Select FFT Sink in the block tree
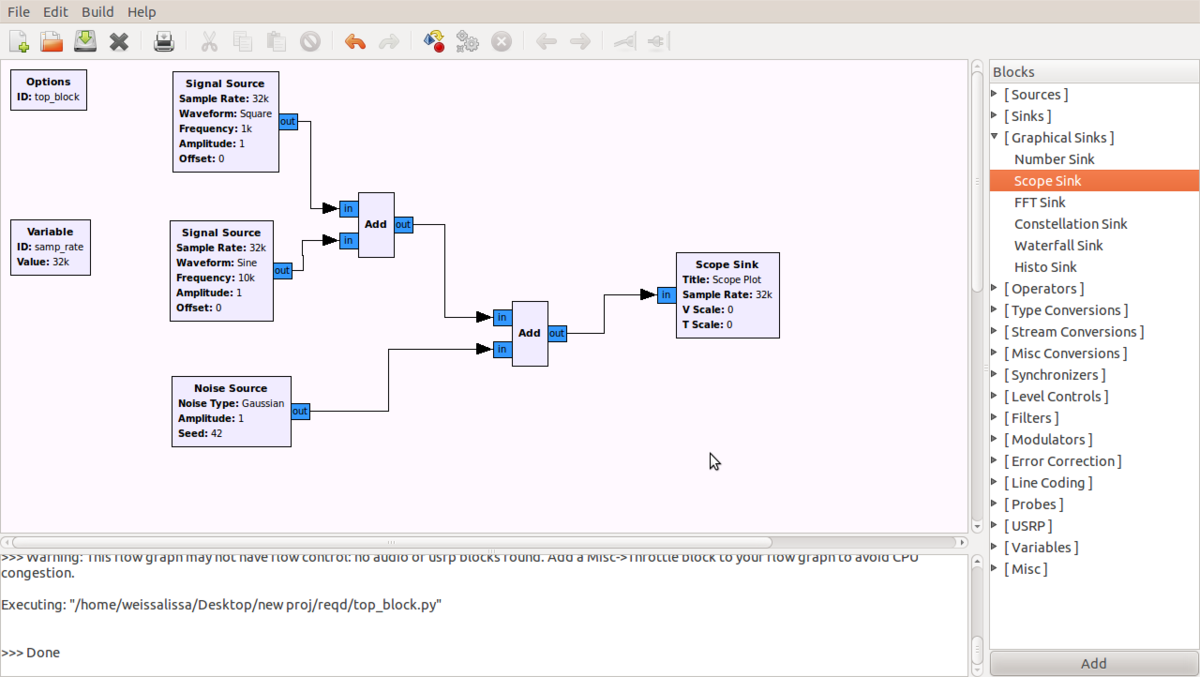 1039,202
